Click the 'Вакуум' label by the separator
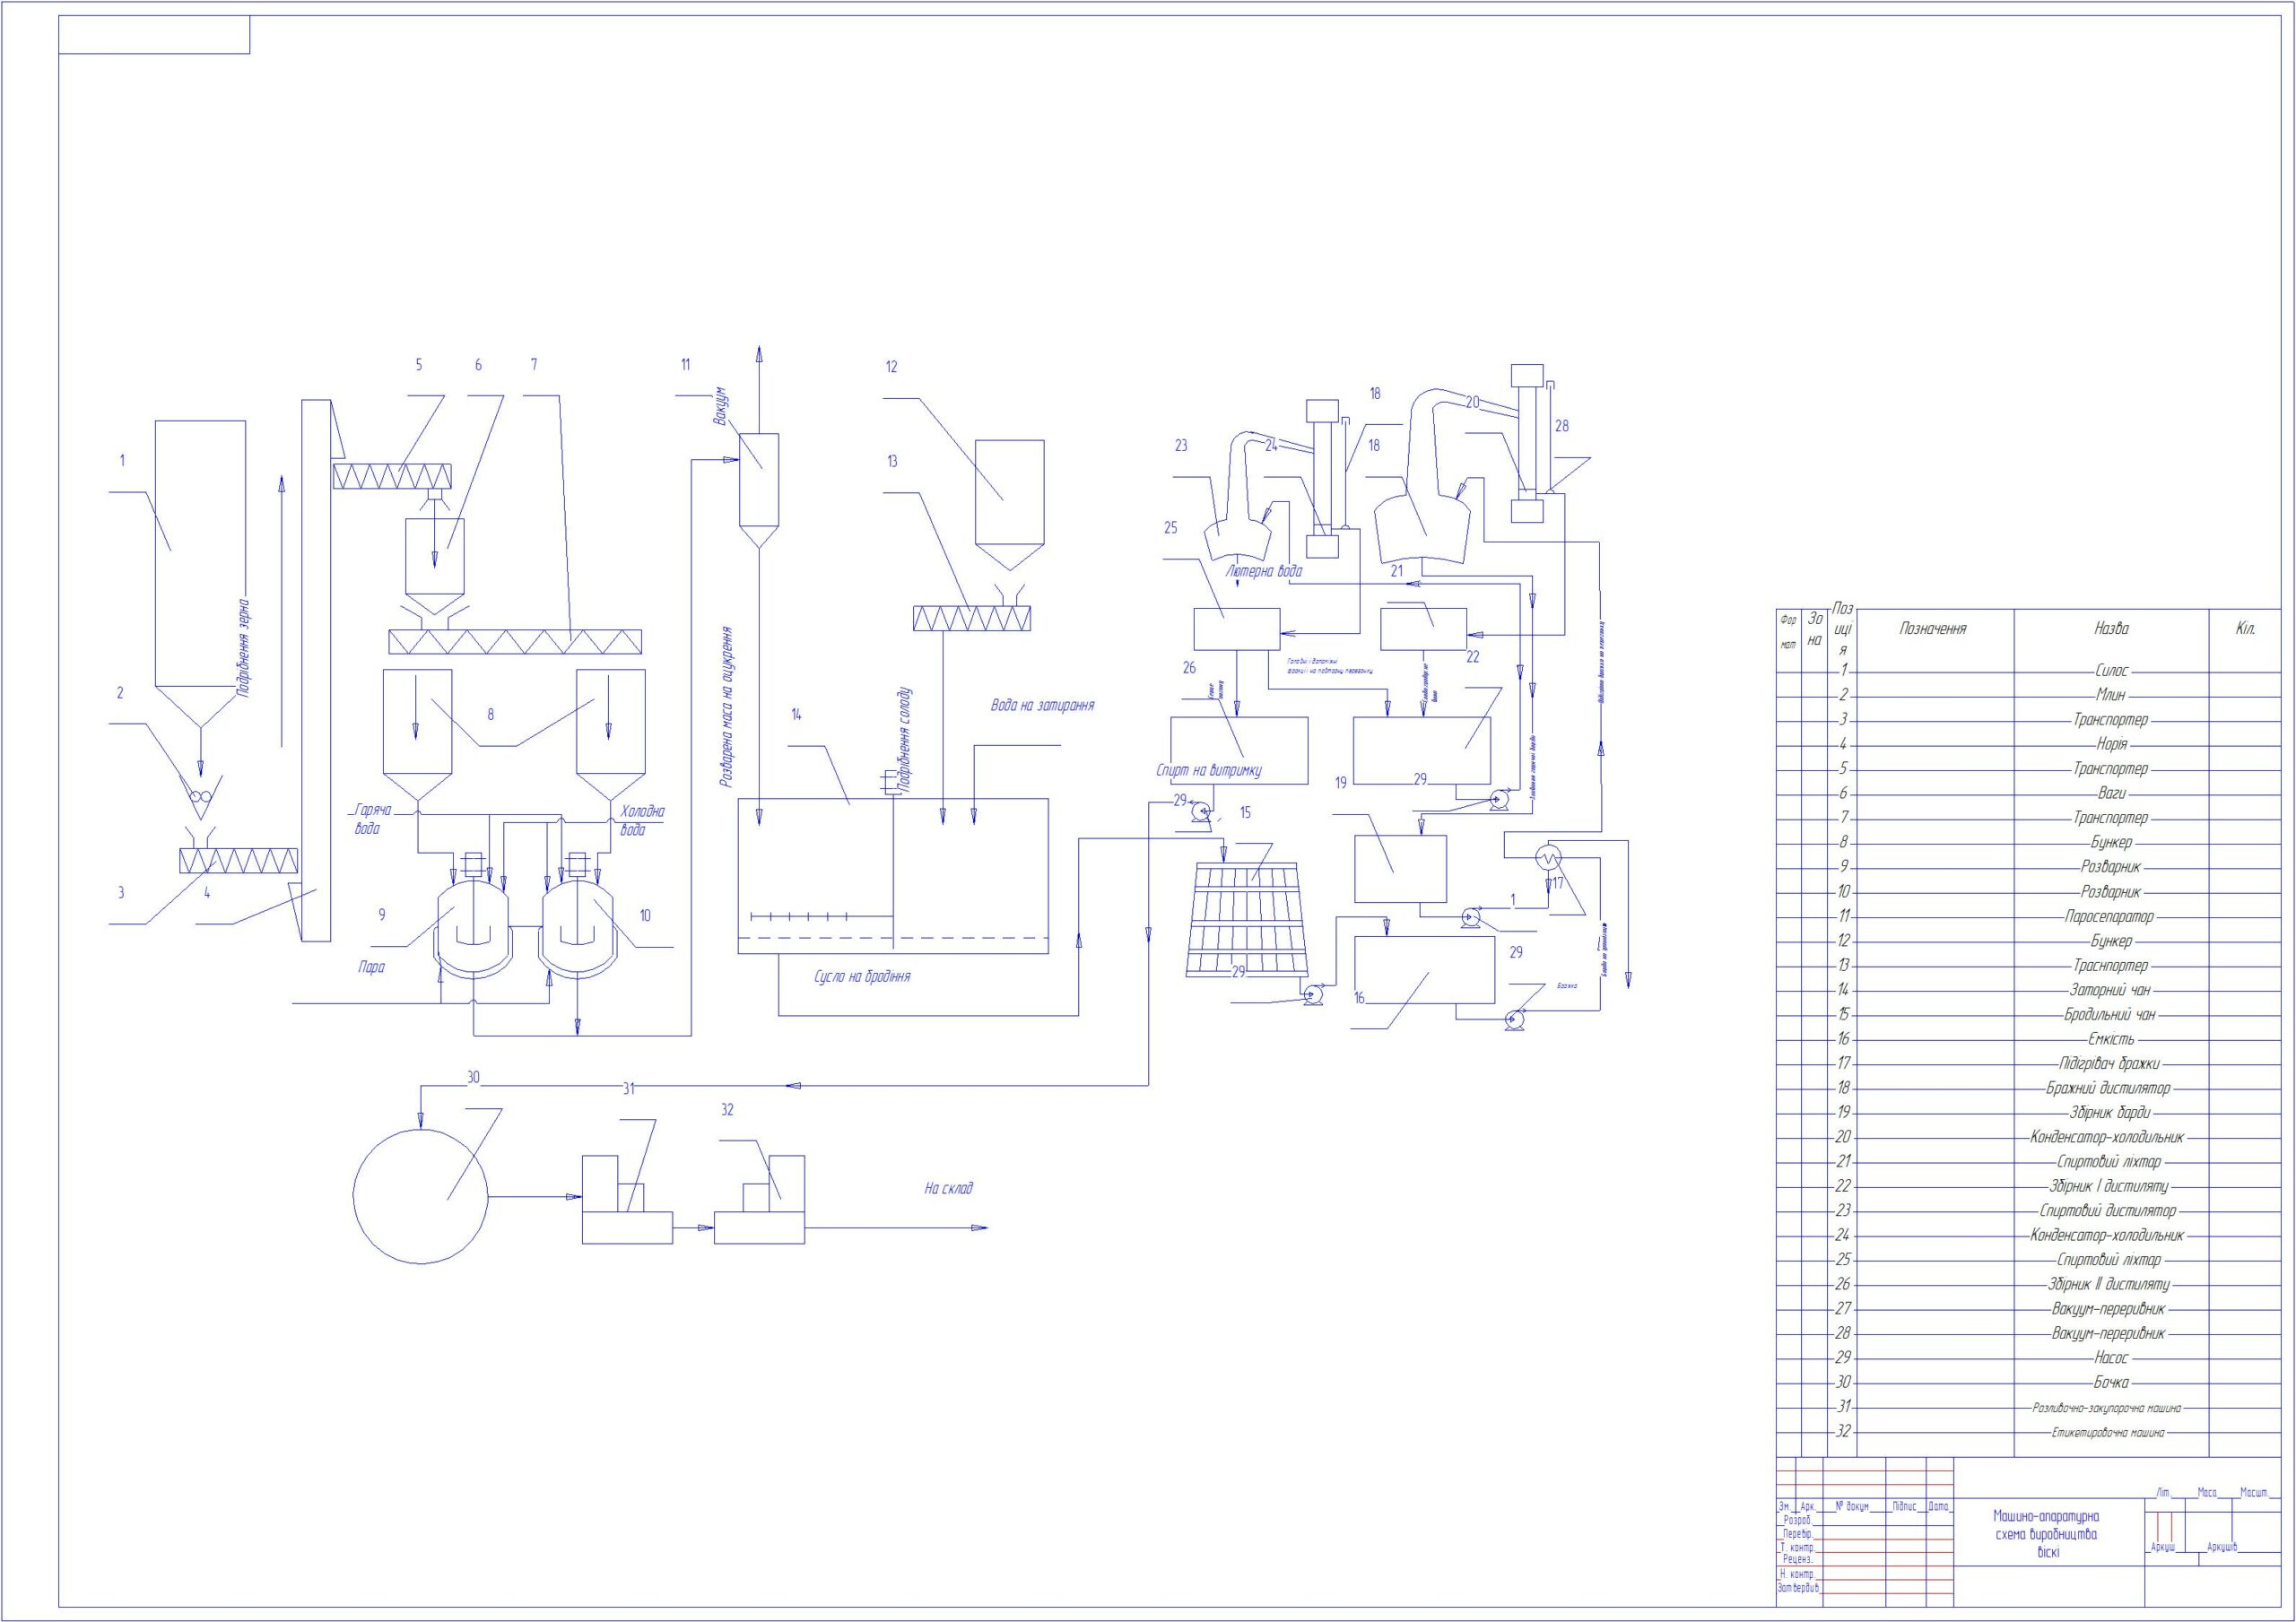2296x1622 pixels. tap(721, 406)
